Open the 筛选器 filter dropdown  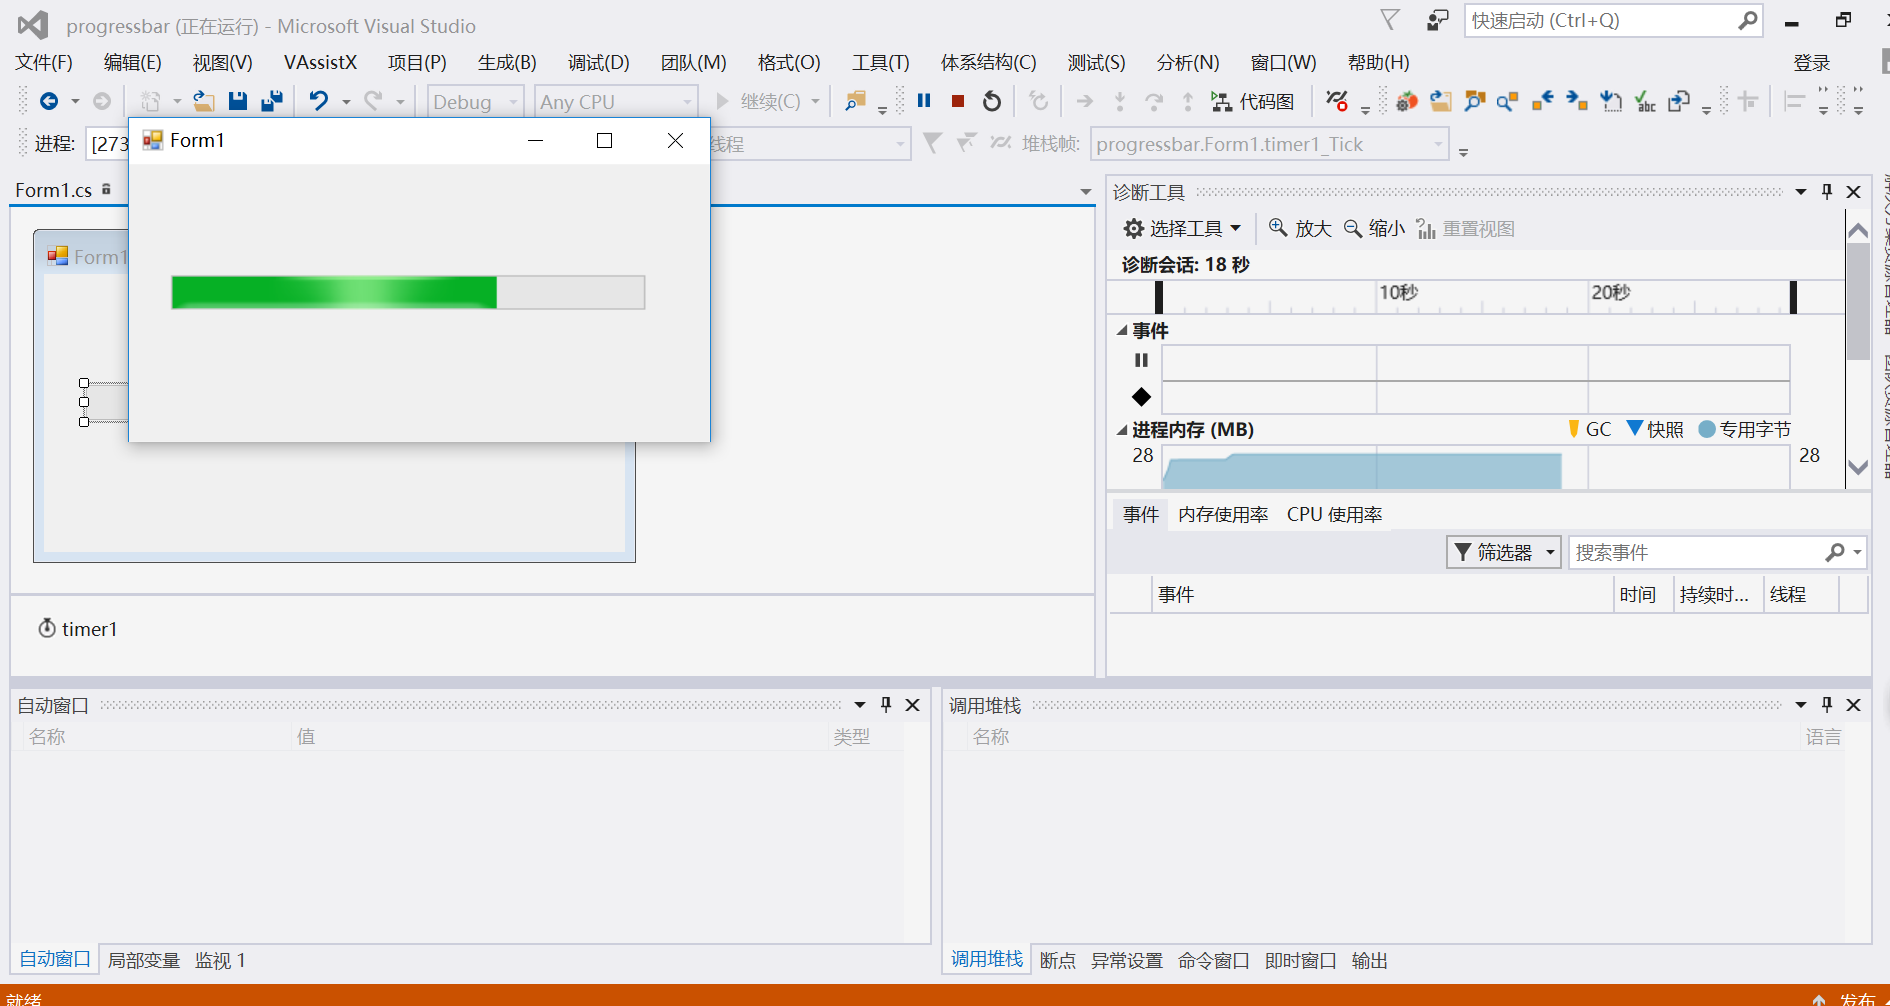tap(1504, 552)
